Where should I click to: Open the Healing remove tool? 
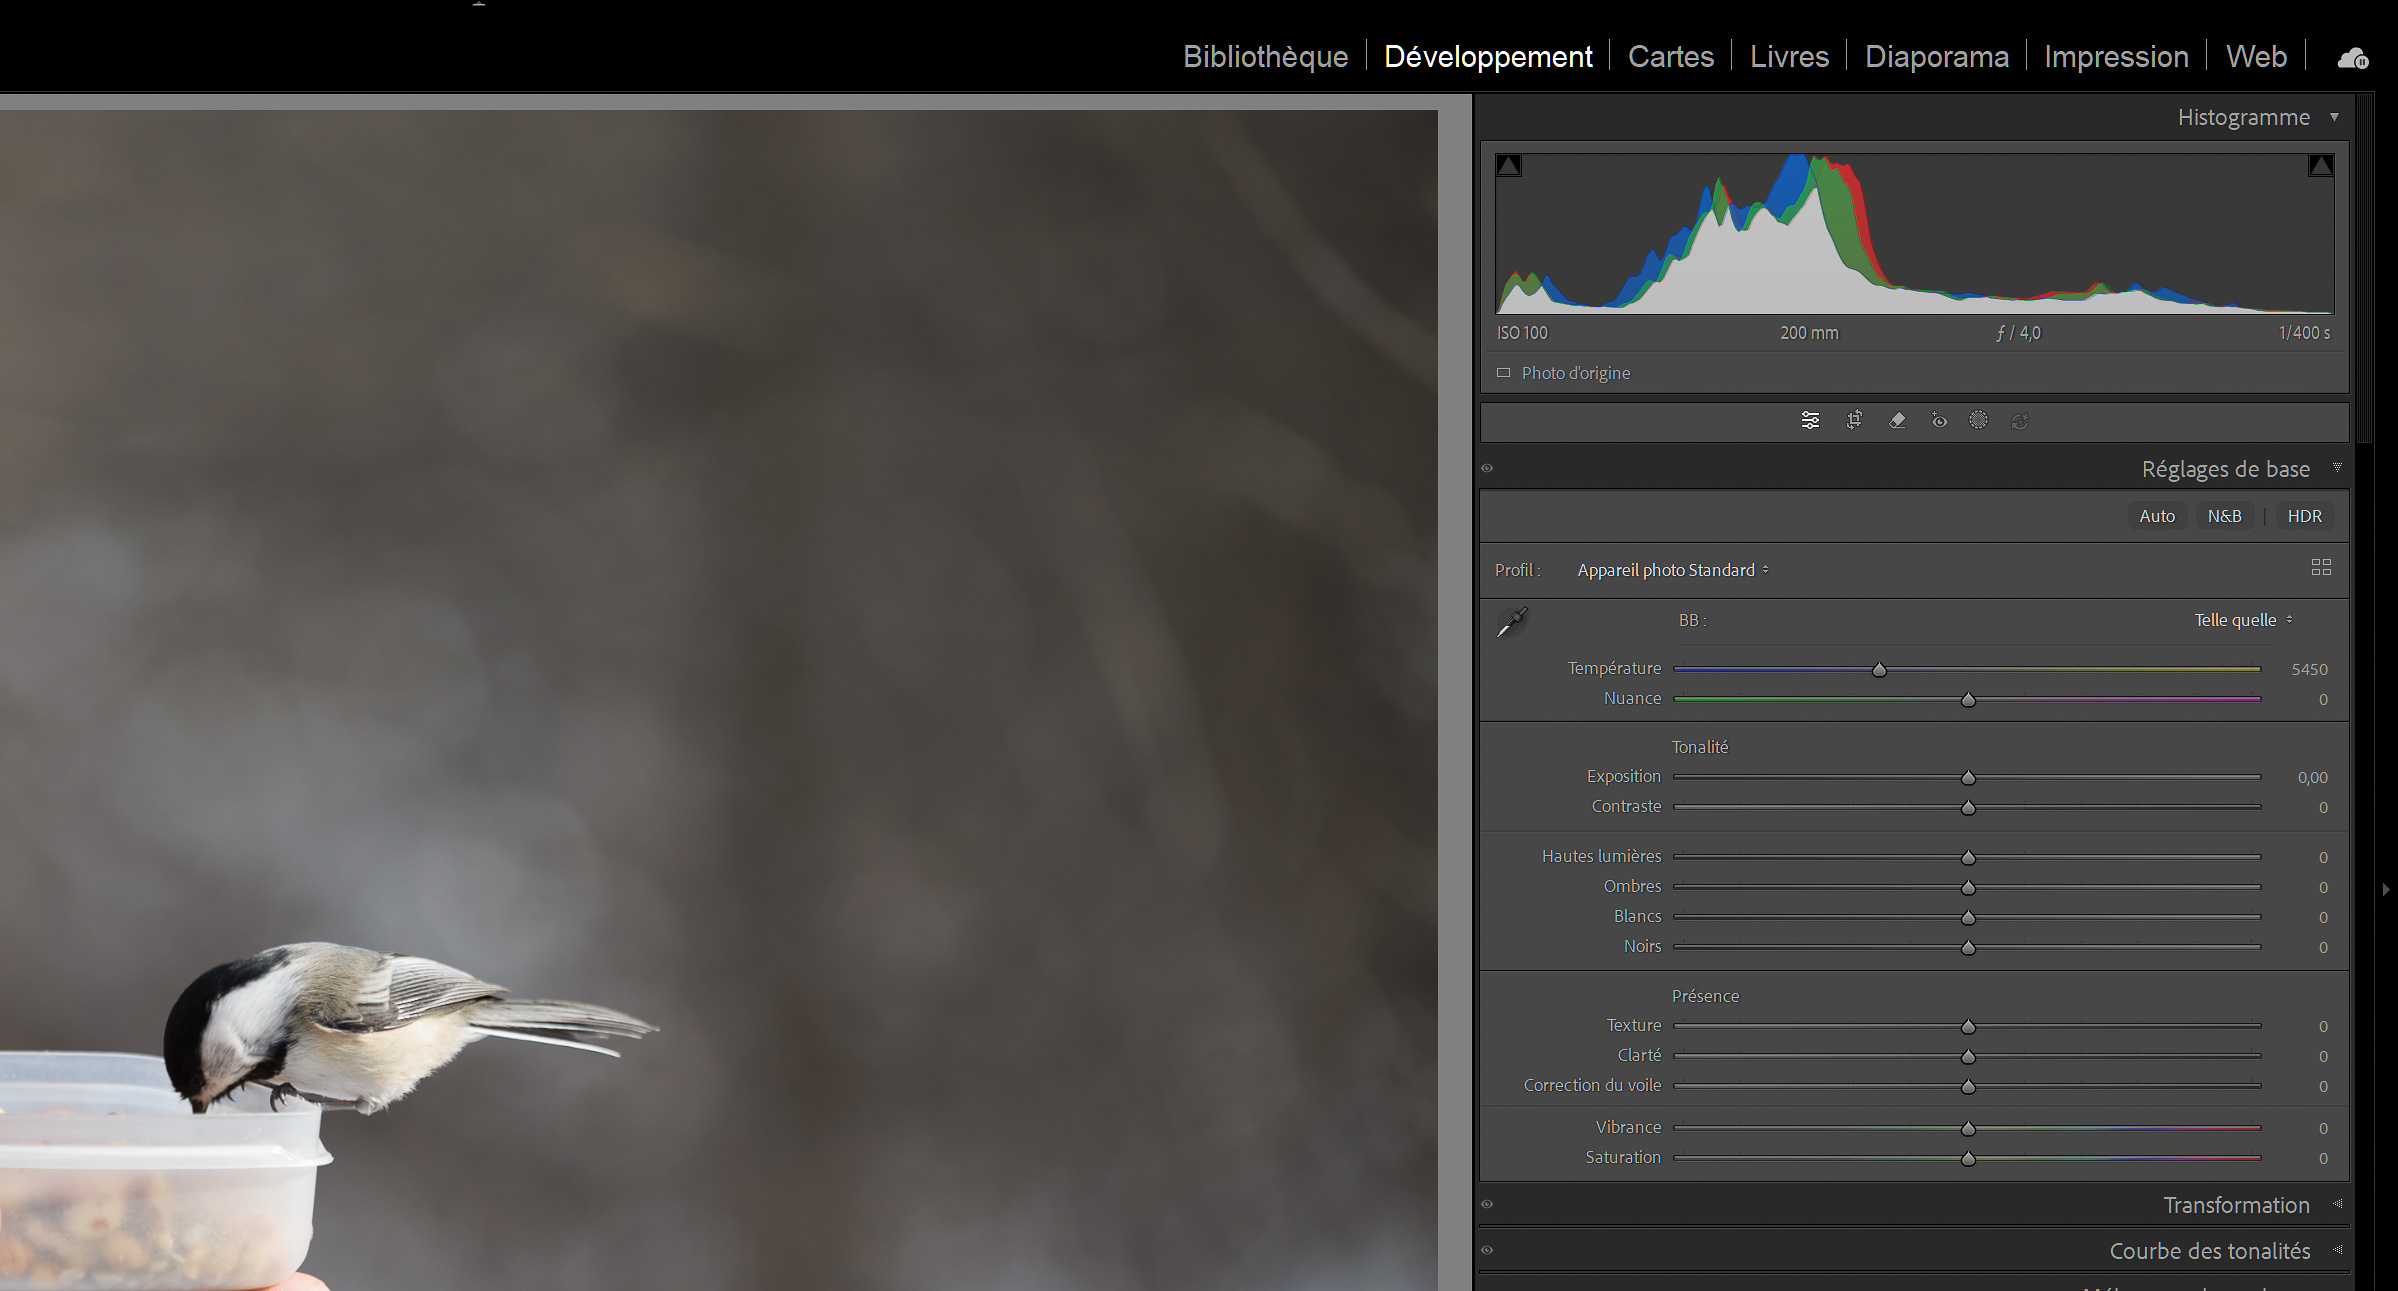1897,420
